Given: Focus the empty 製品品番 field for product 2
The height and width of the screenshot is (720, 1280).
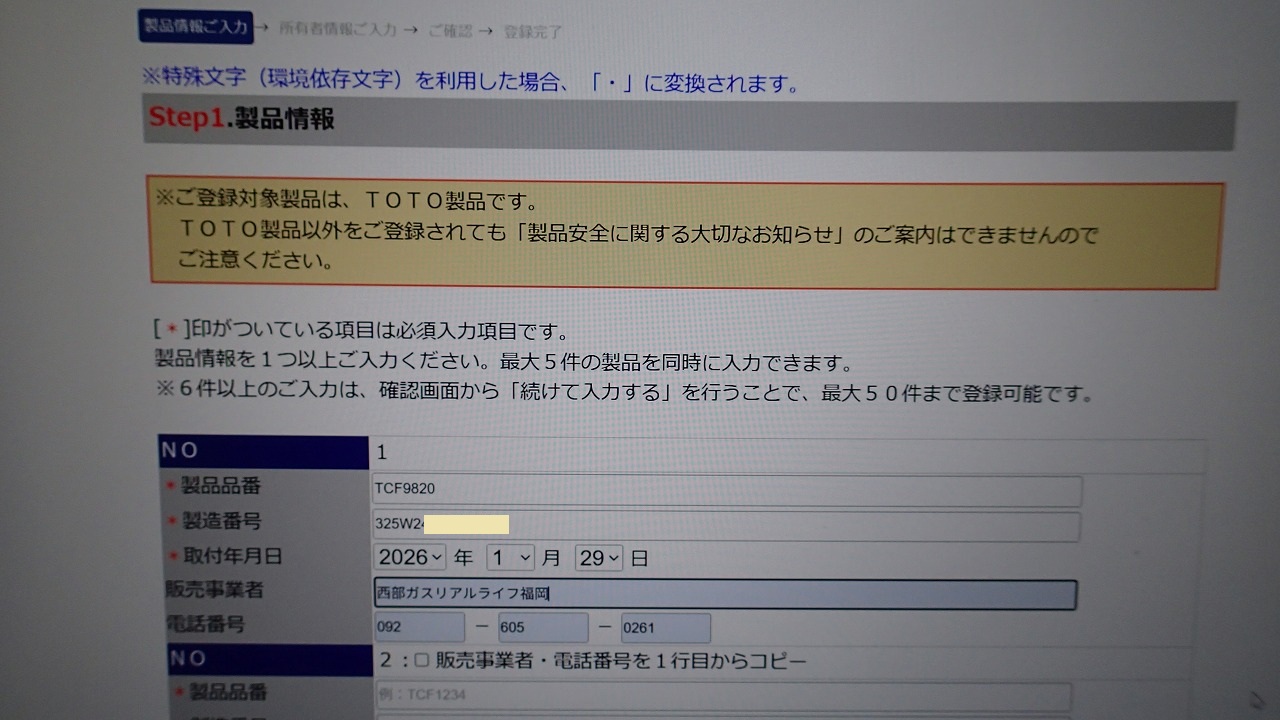Looking at the screenshot, I should (x=721, y=696).
